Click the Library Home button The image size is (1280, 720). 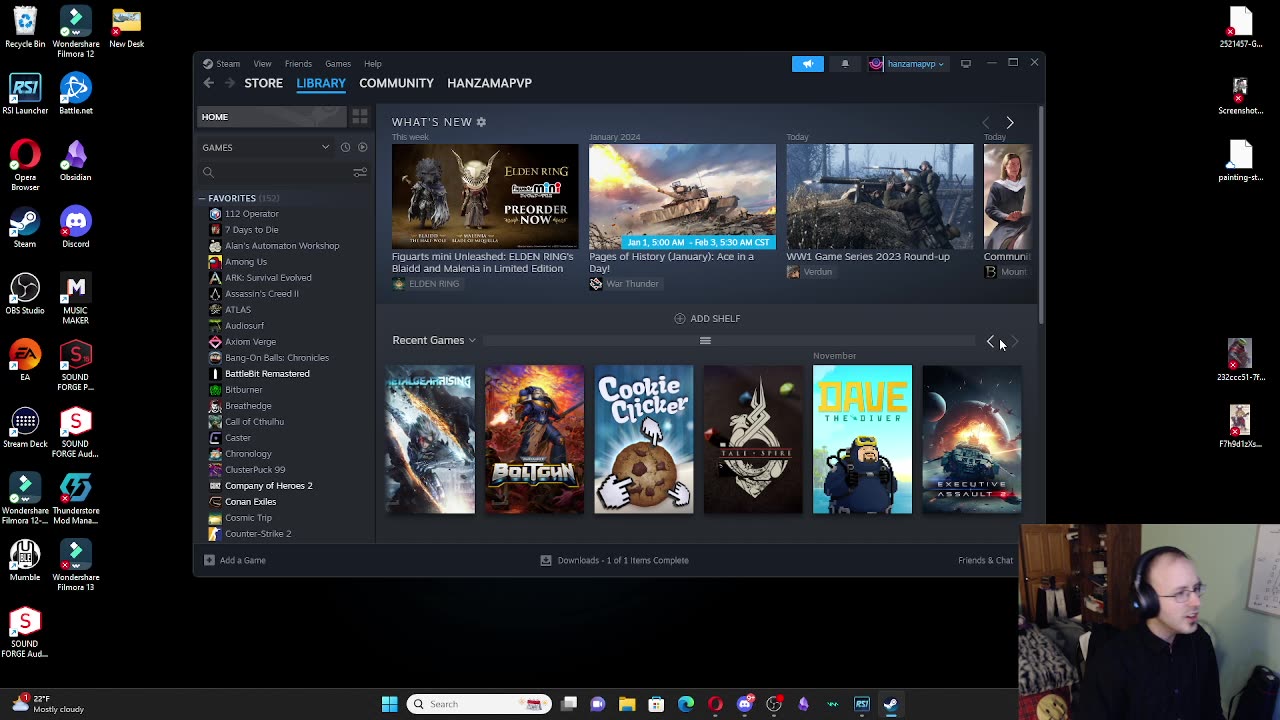point(270,117)
